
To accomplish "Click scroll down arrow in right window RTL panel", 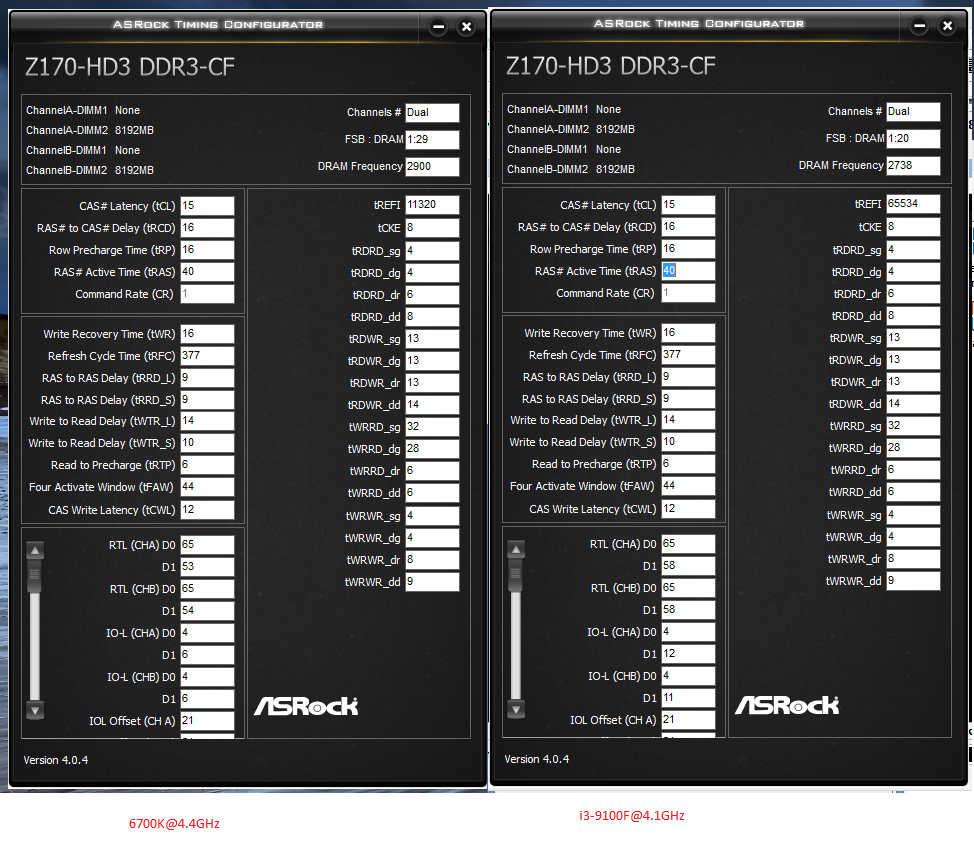I will pos(516,709).
